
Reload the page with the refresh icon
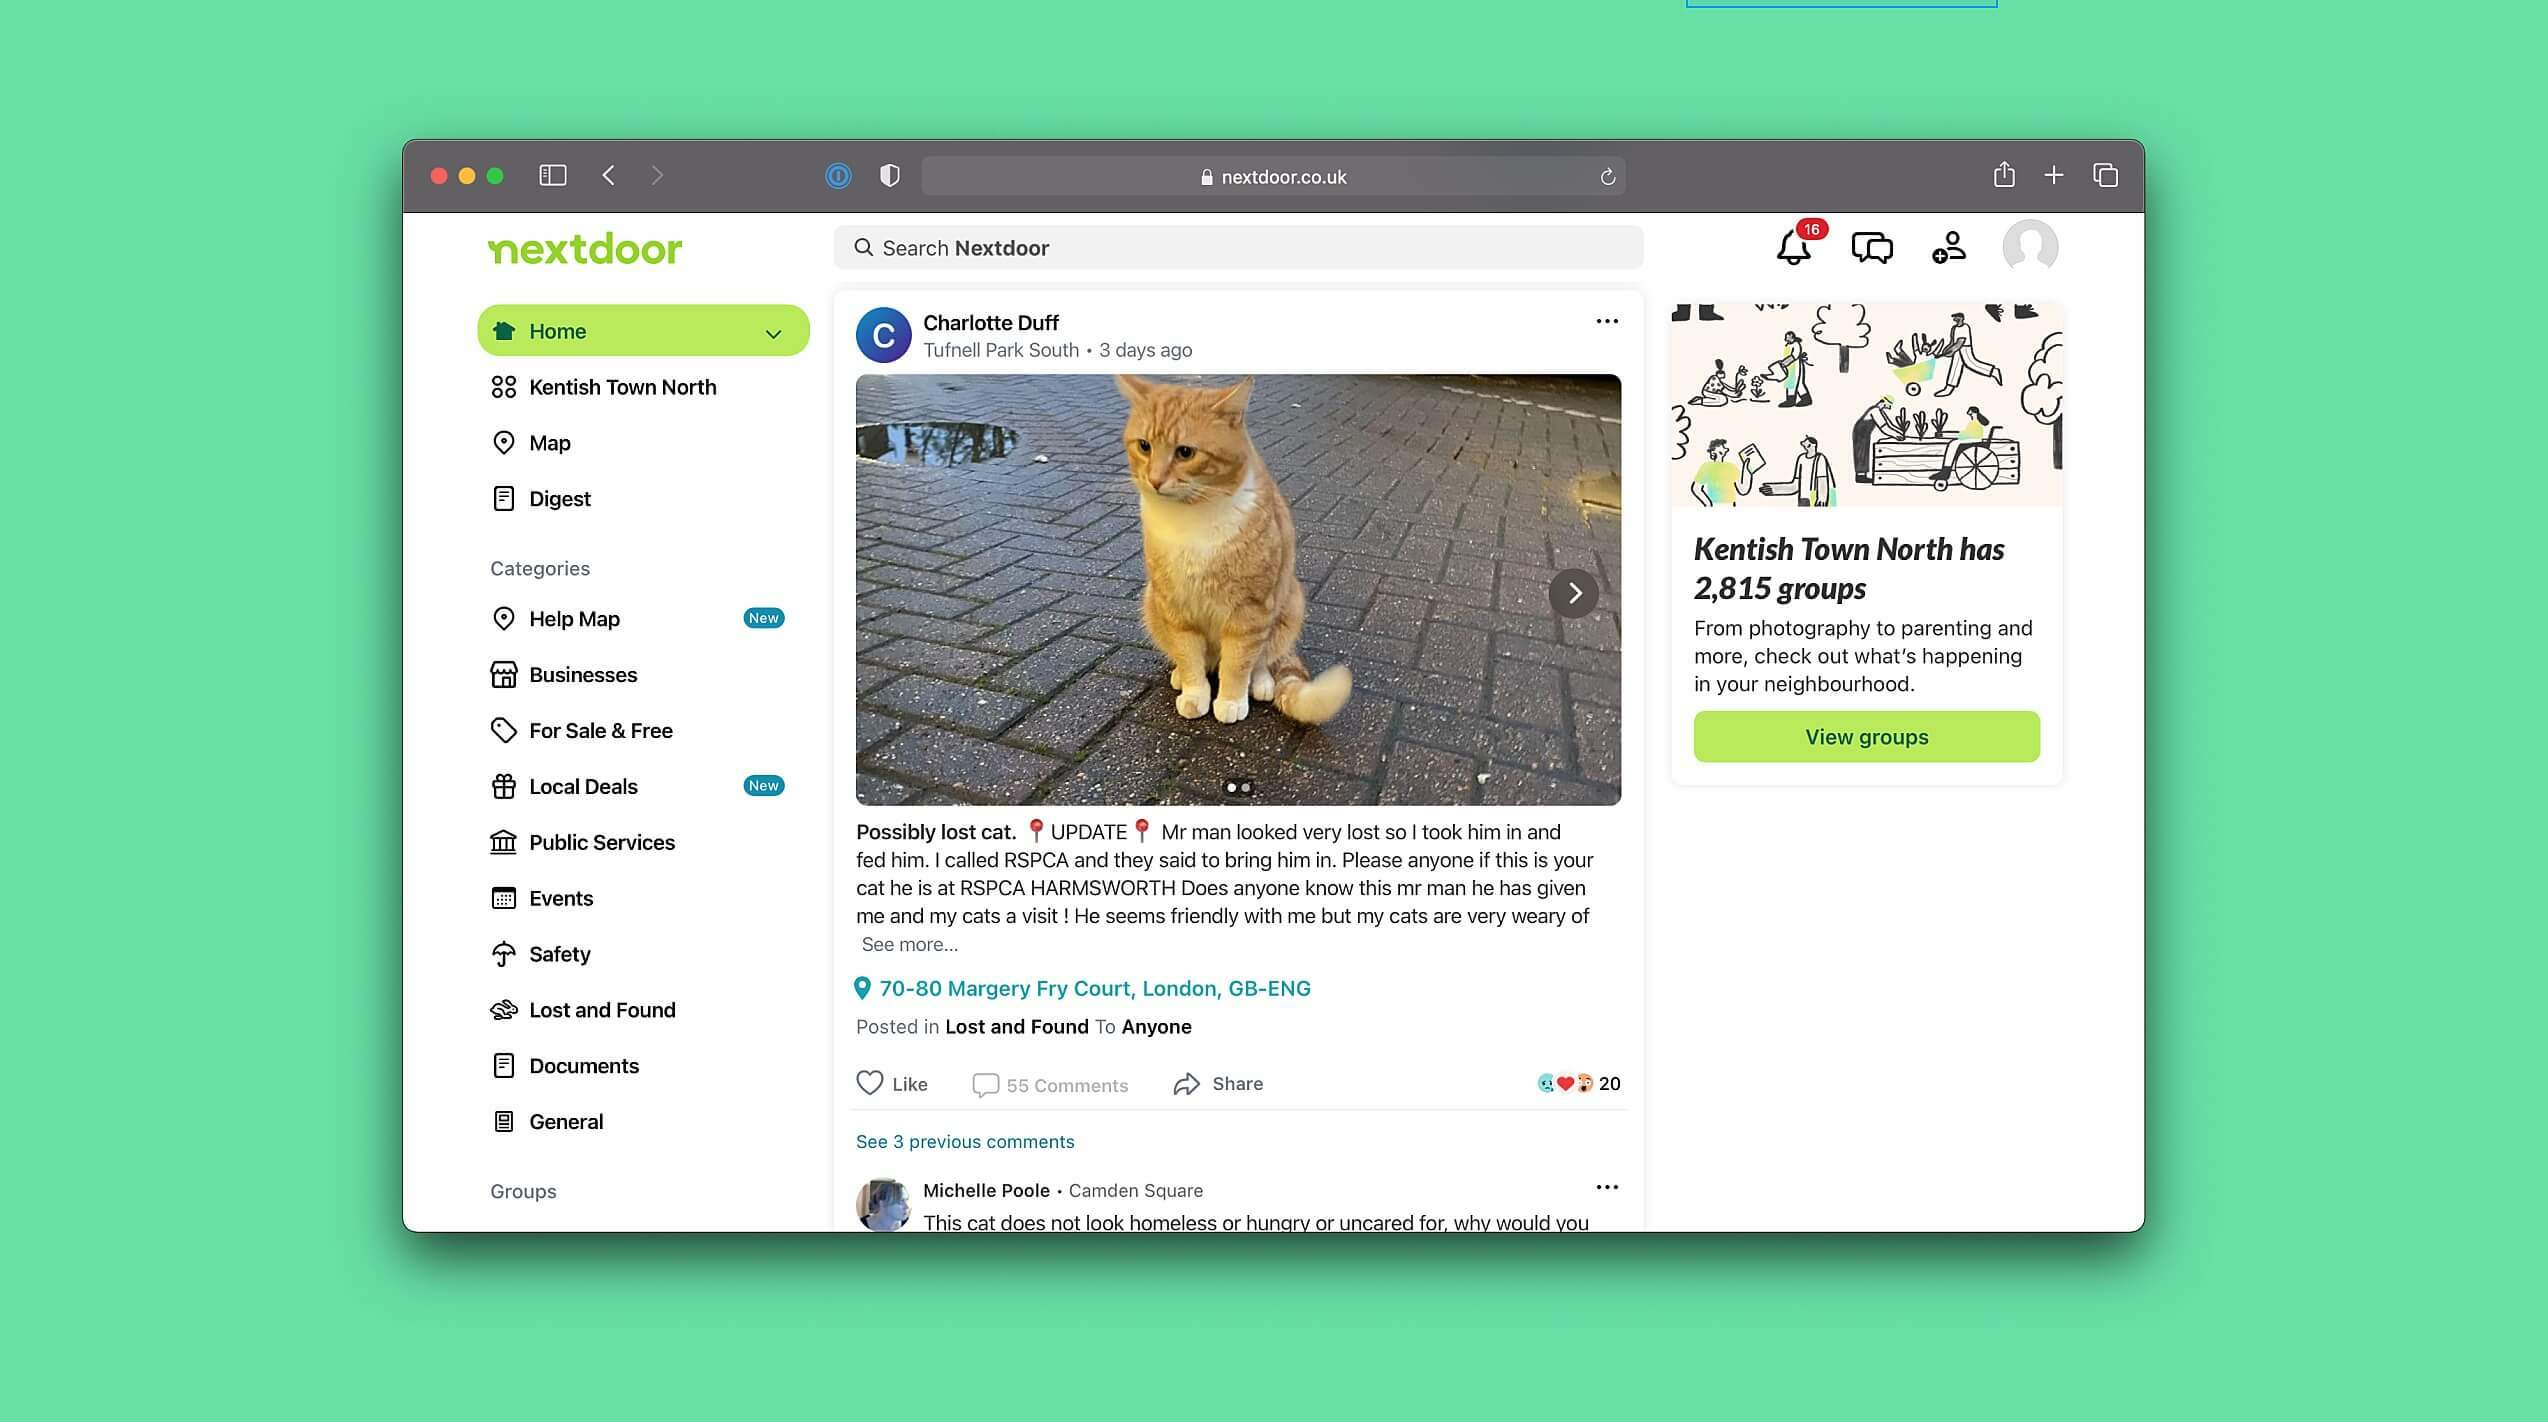[x=1608, y=177]
